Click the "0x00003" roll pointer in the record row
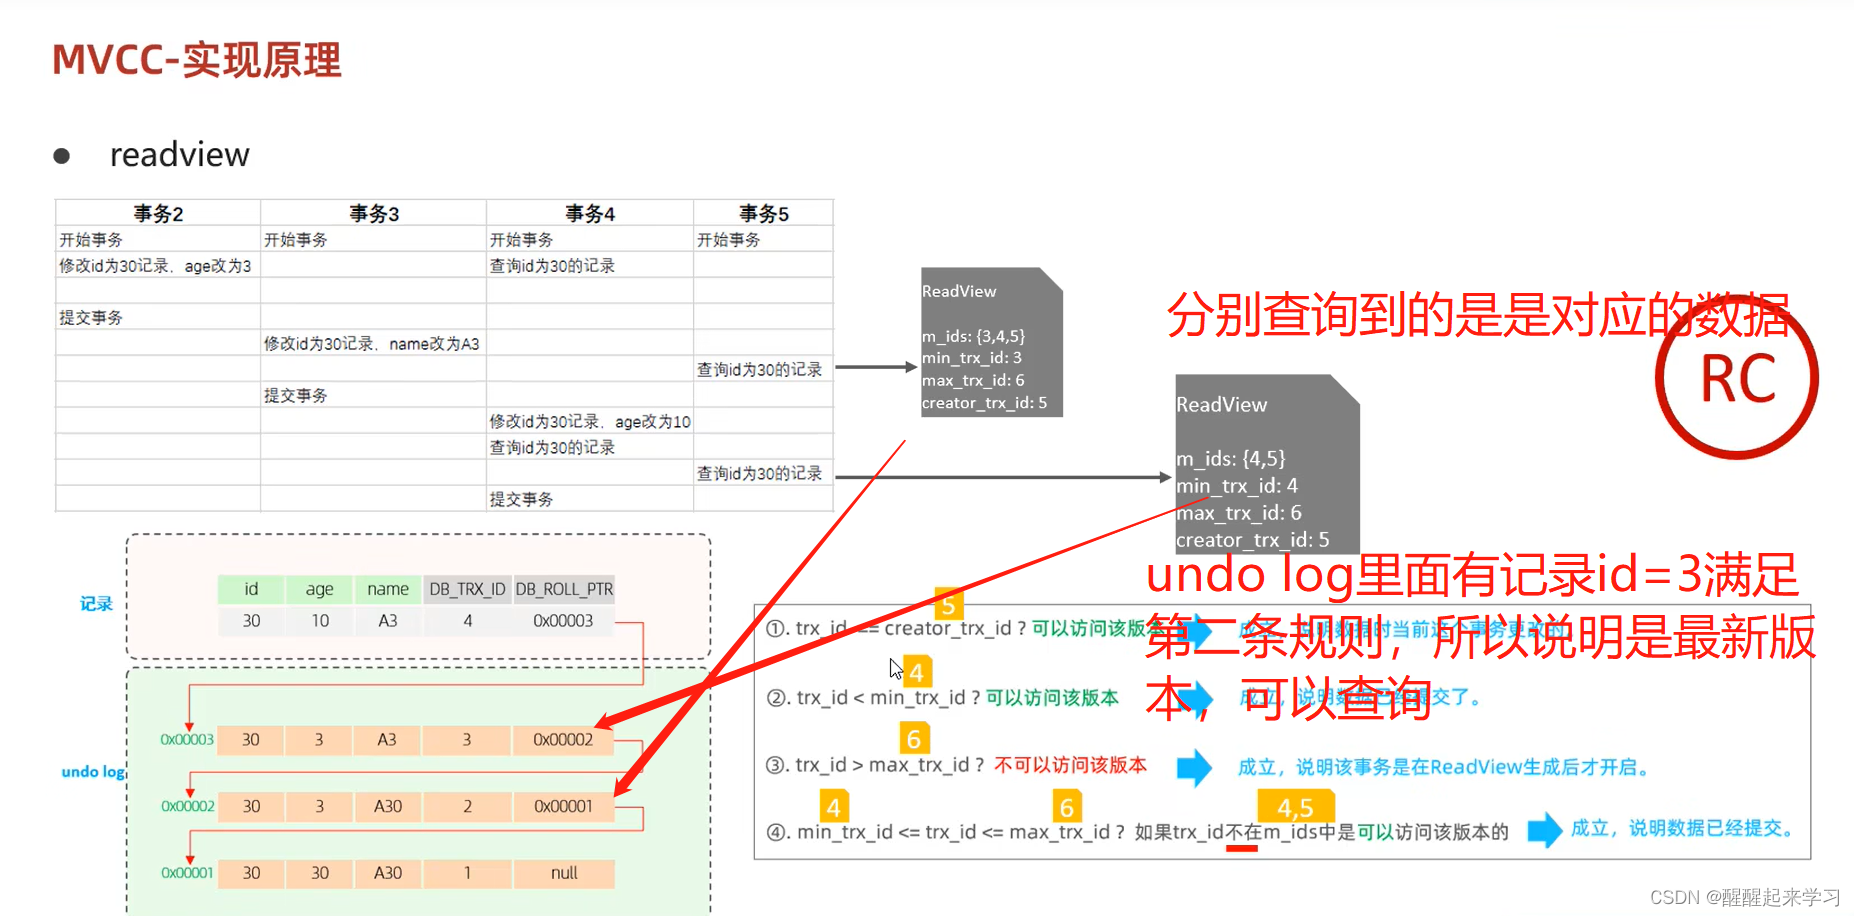This screenshot has height=916, width=1854. click(x=563, y=621)
